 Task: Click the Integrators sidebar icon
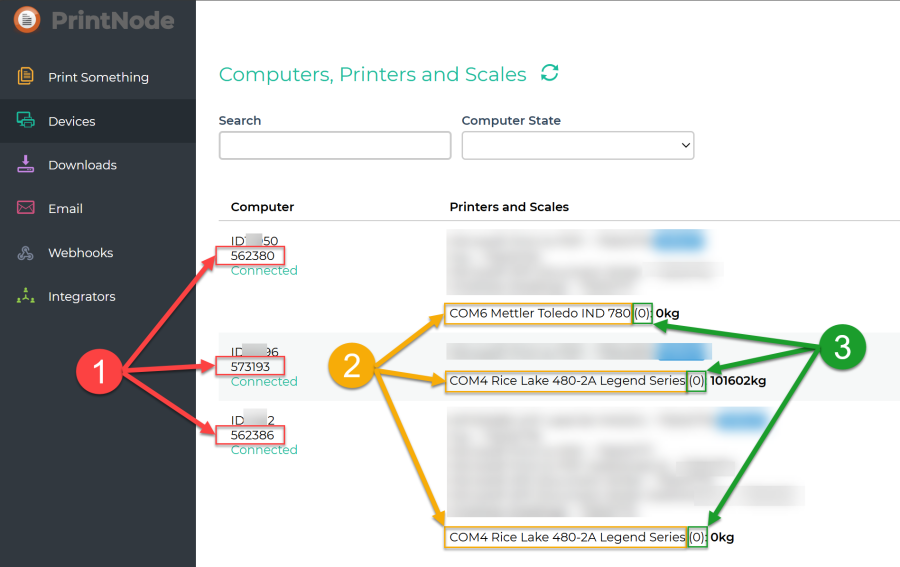tap(26, 297)
